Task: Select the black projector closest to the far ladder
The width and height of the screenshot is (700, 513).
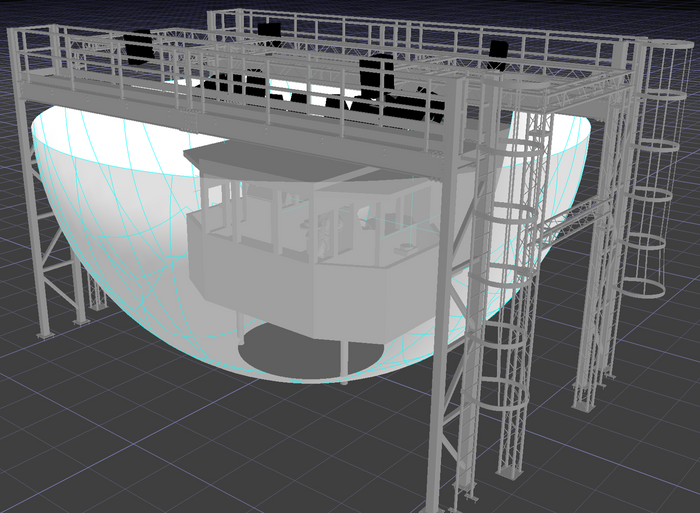Action: coord(499,55)
